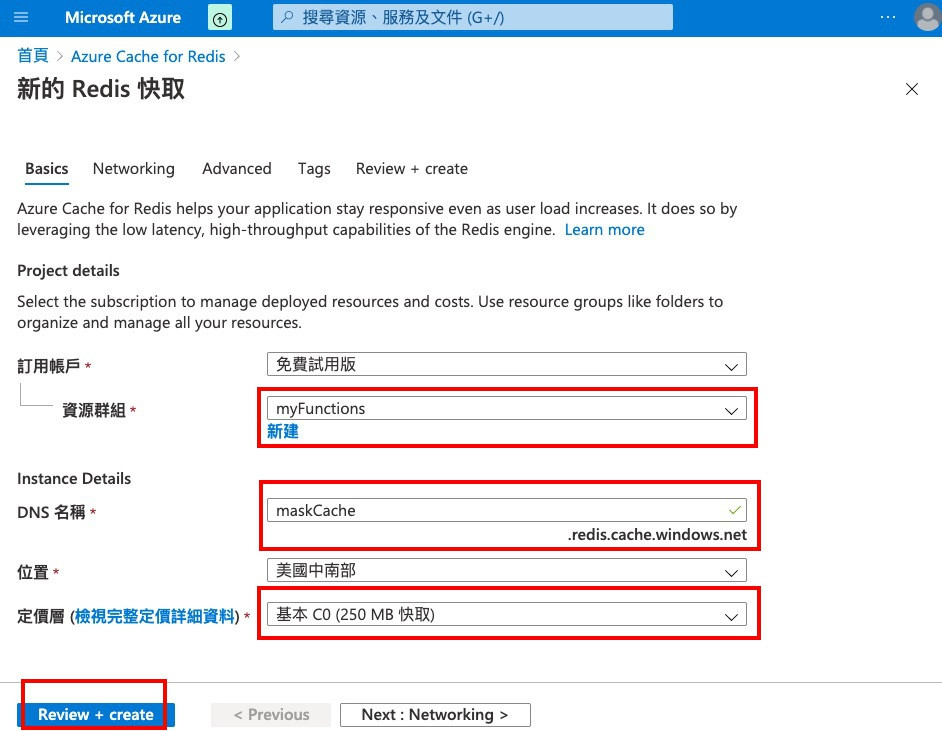942x731 pixels.
Task: Expand the myFunctions resource group dropdown
Action: tap(506, 408)
